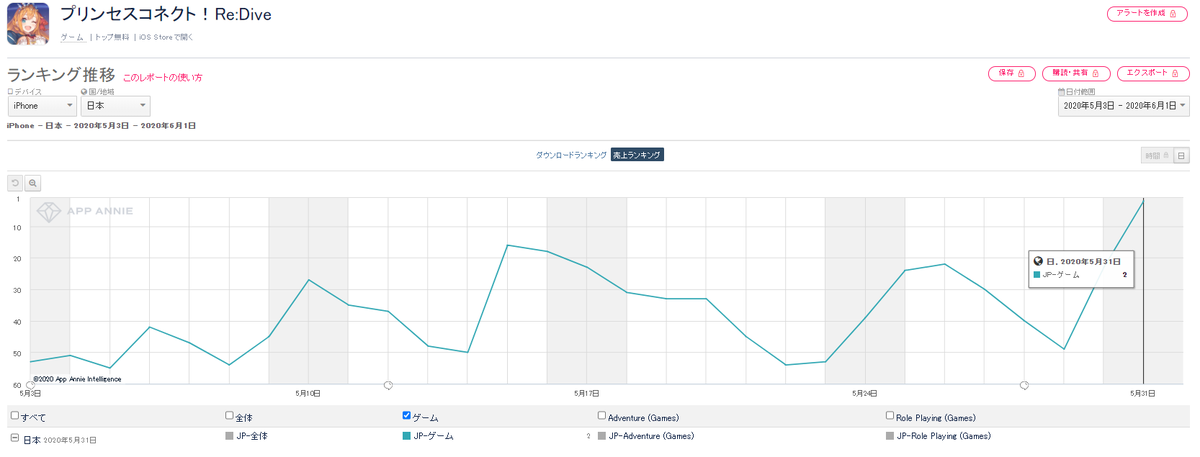
Task: Toggle the Adventure (Games) checkbox
Action: click(x=602, y=416)
